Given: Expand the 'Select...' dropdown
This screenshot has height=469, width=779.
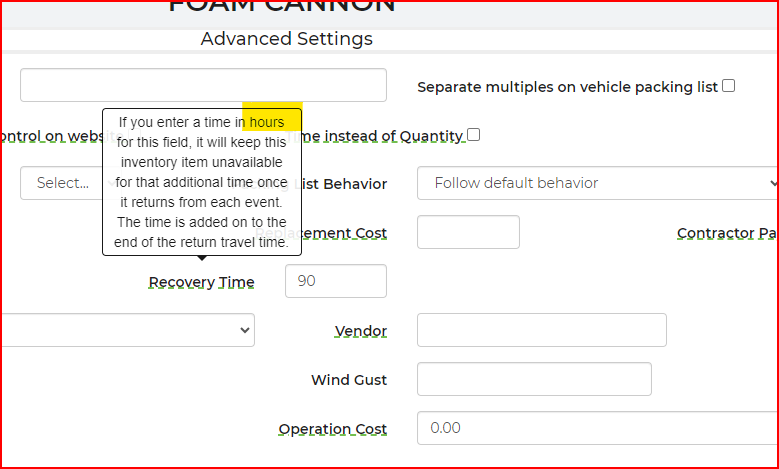Looking at the screenshot, I should coord(61,183).
